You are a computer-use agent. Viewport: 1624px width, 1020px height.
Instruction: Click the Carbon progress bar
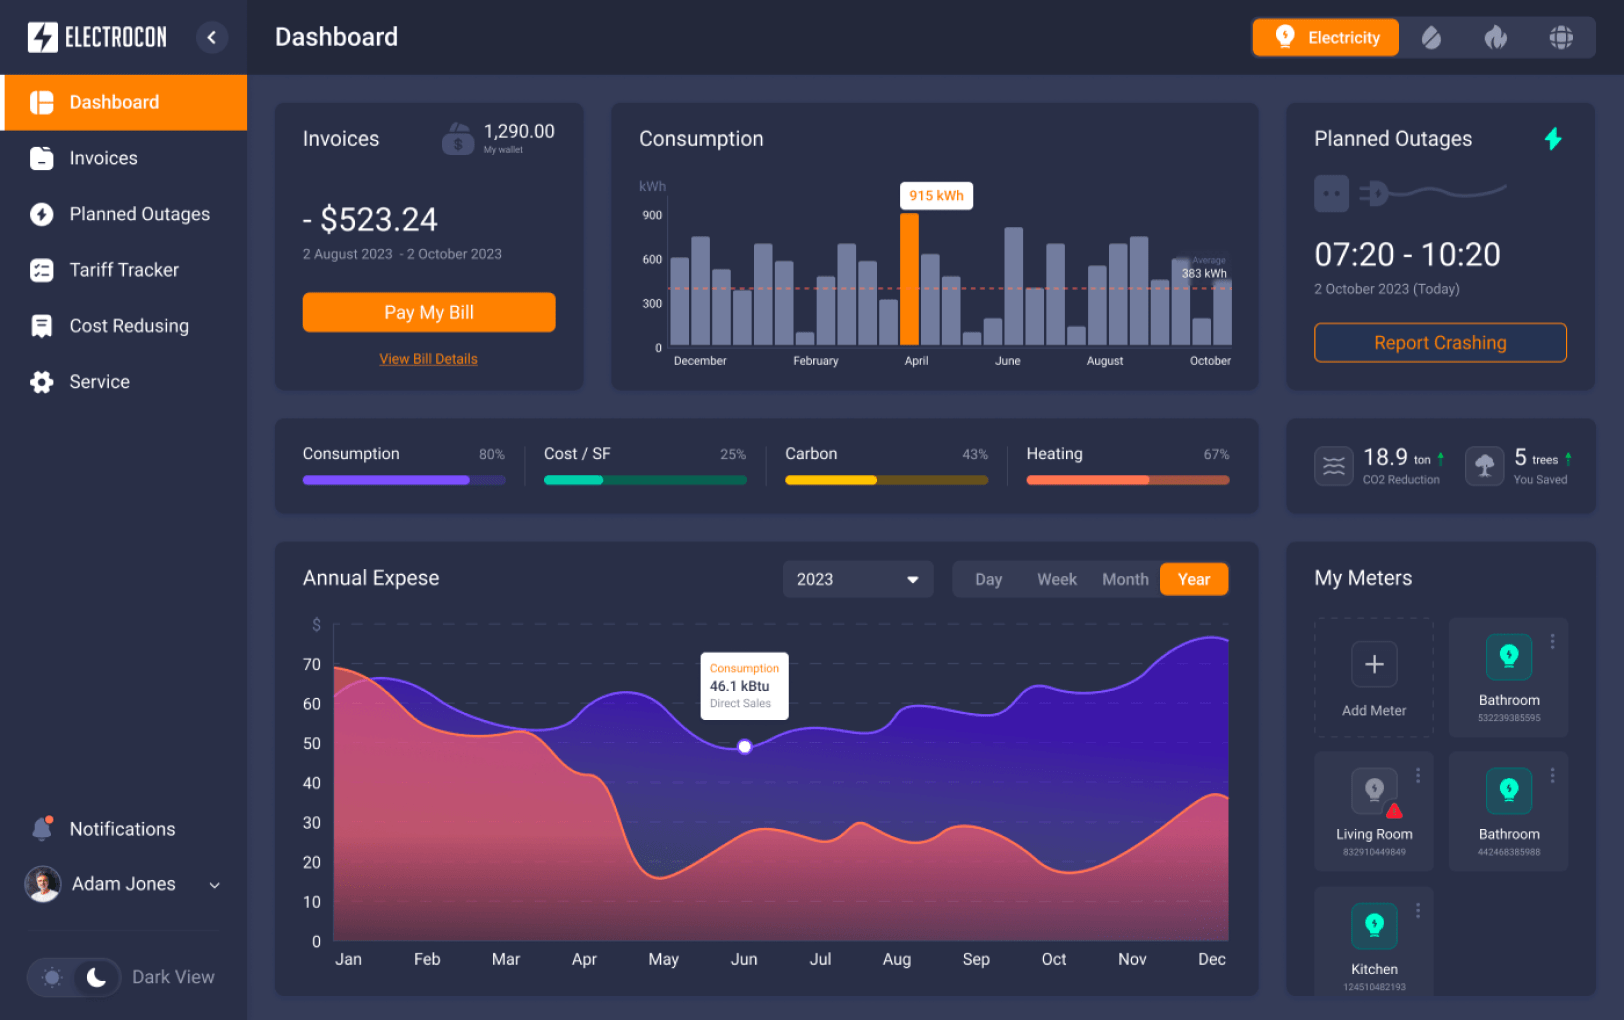[x=884, y=480]
